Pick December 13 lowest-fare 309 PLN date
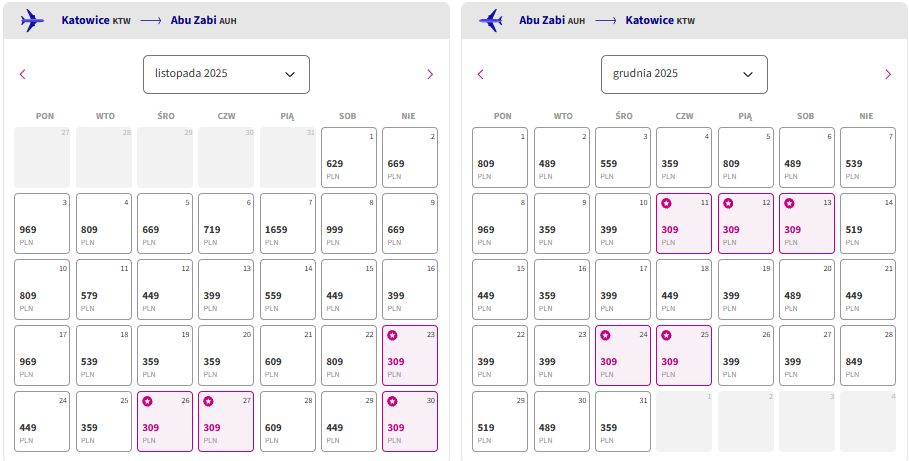 click(807, 223)
